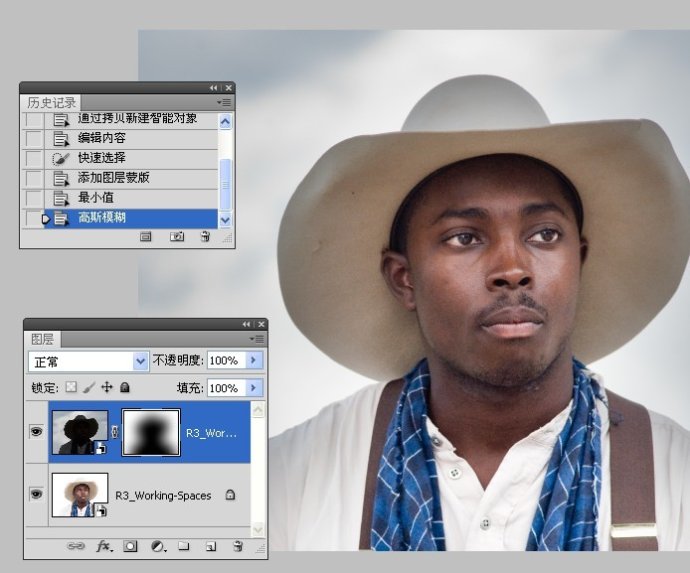This screenshot has height=573, width=690.
Task: Select the bottom layer's cowboy thumbnail
Action: point(80,495)
